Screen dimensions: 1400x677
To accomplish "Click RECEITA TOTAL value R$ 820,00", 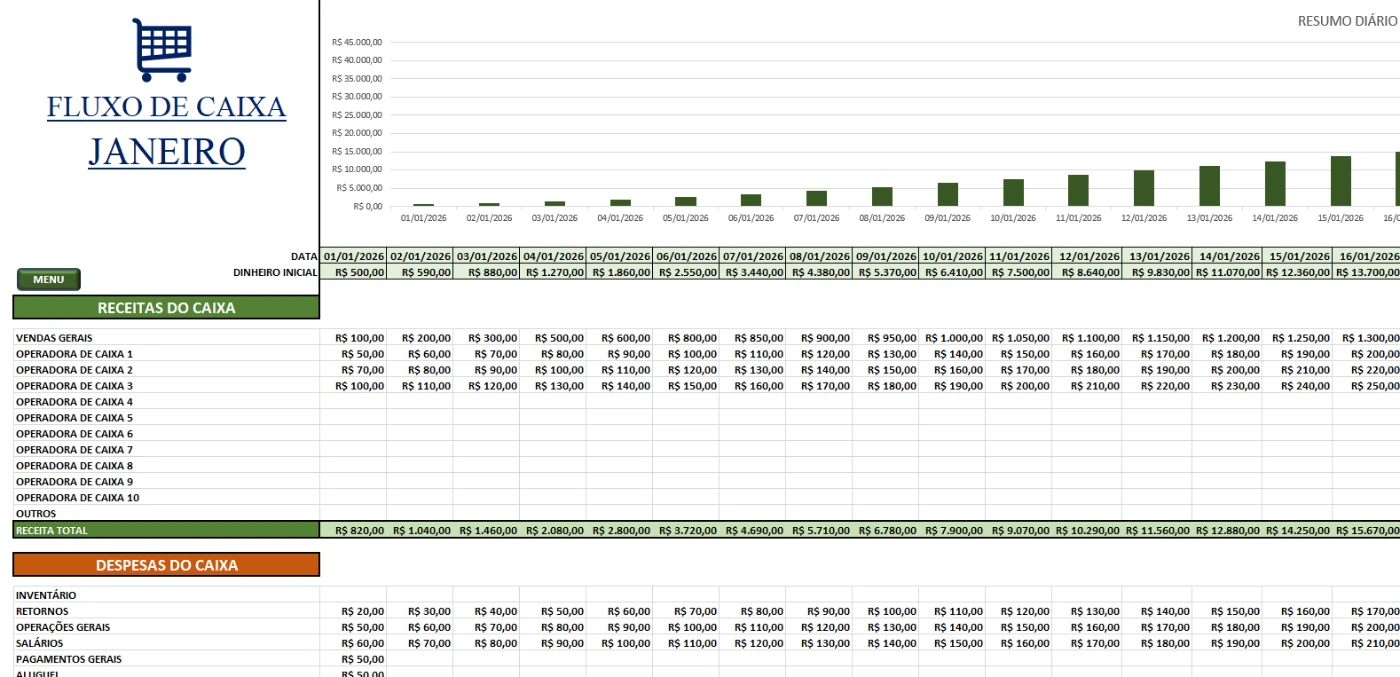I will (x=353, y=530).
